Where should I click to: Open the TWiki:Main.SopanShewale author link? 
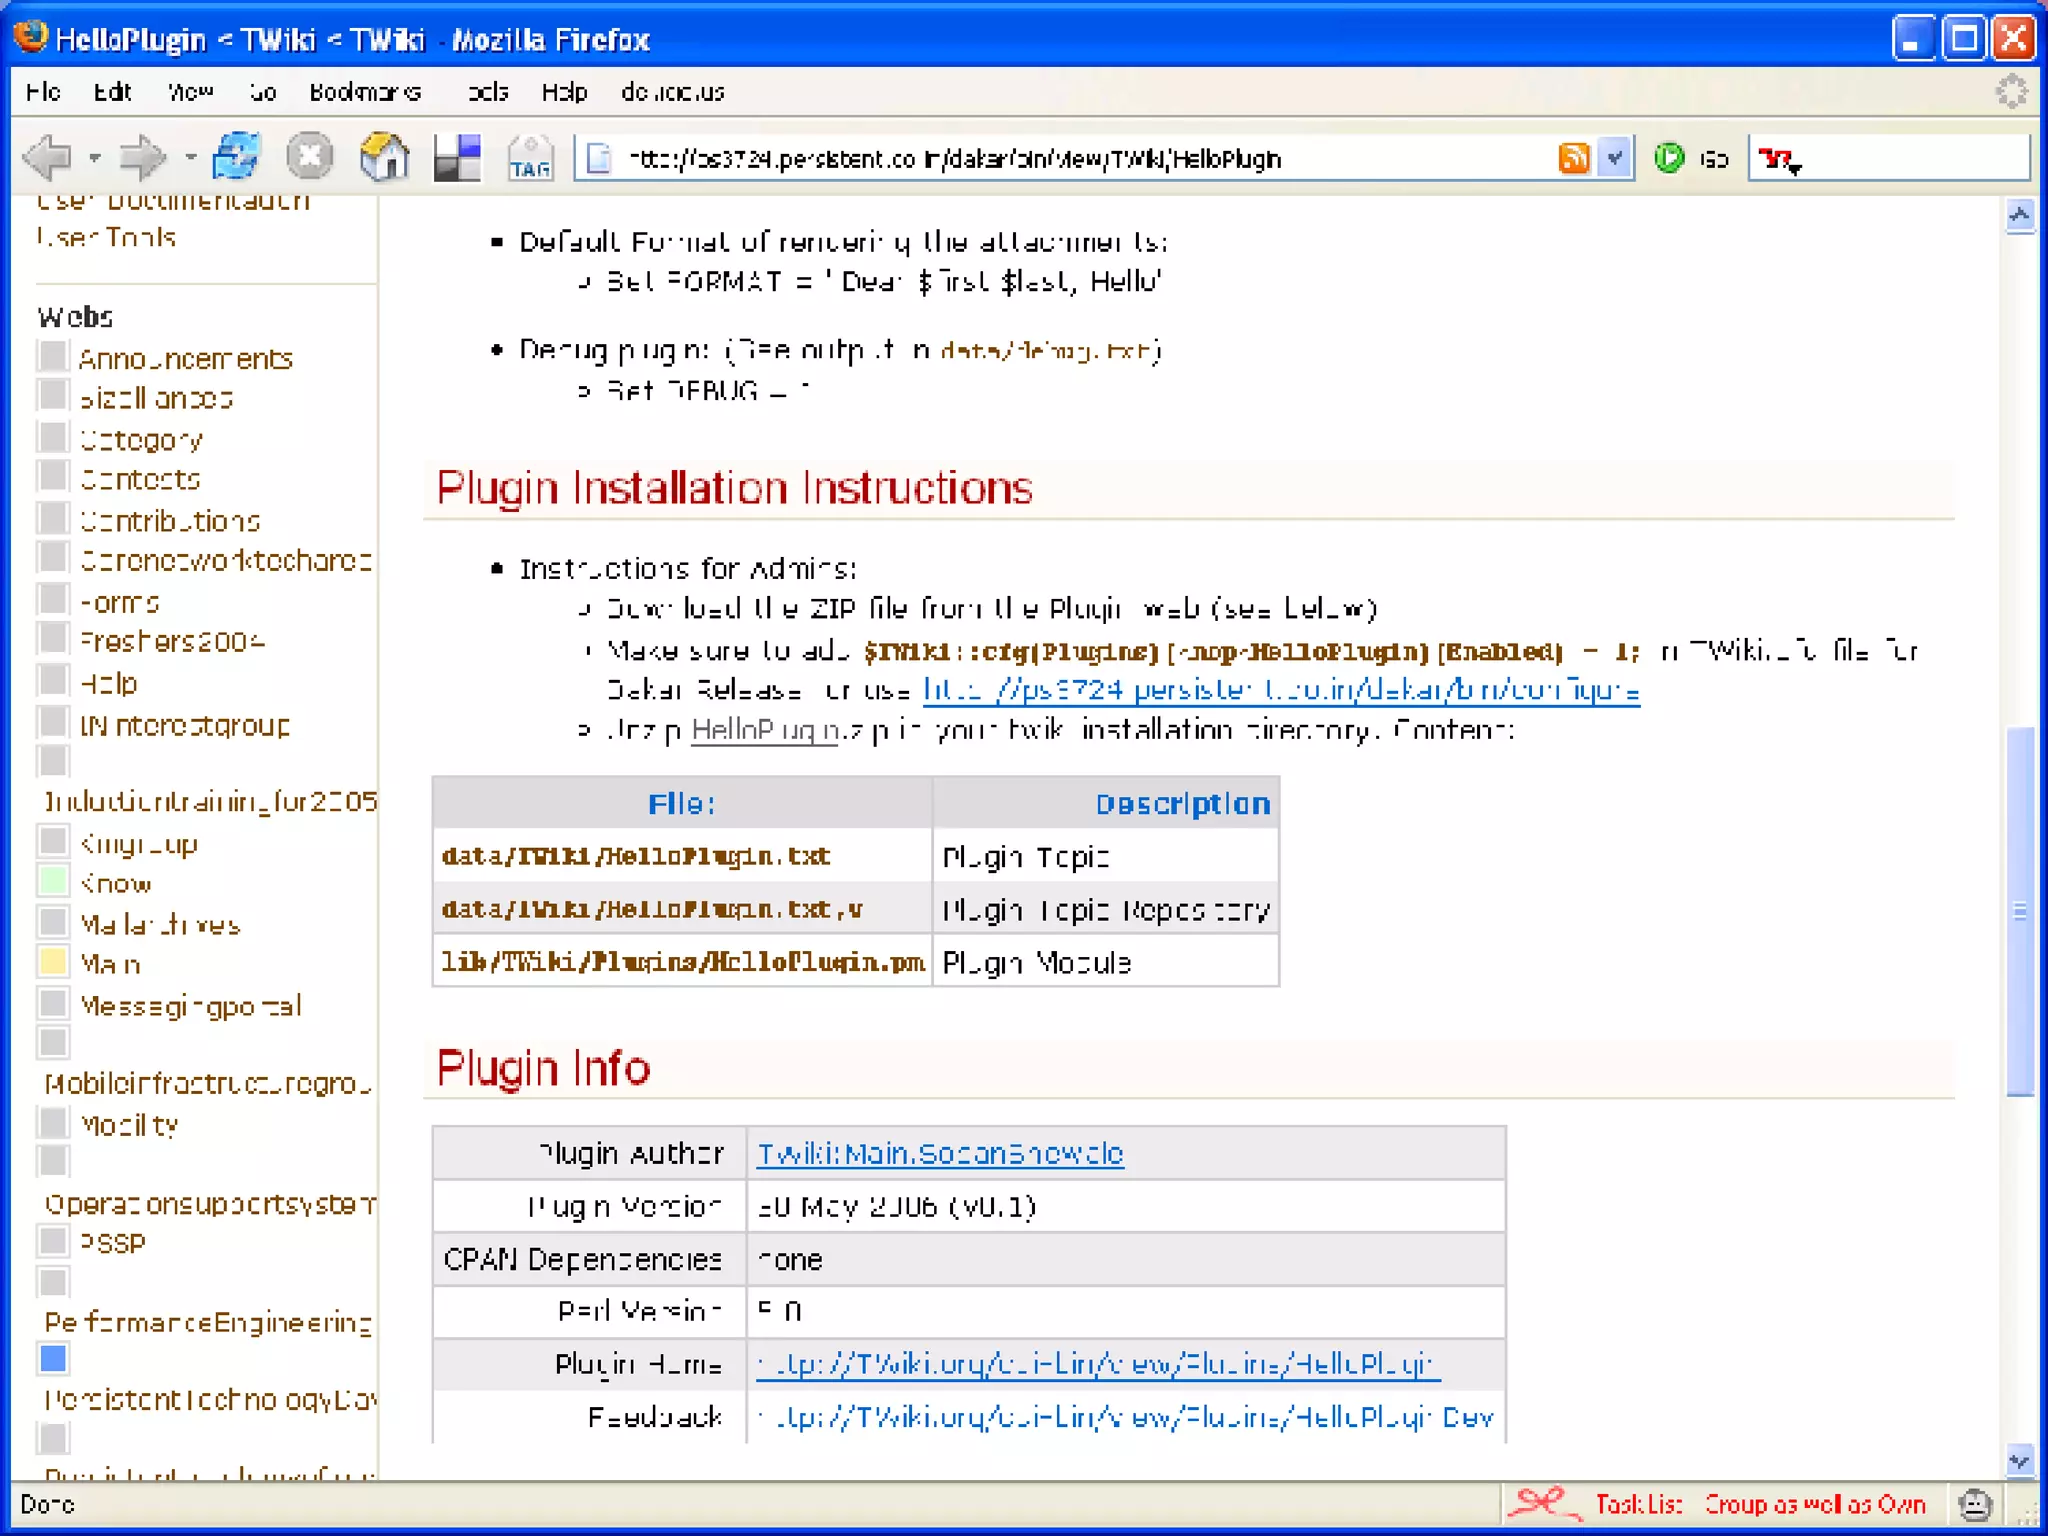939,1154
